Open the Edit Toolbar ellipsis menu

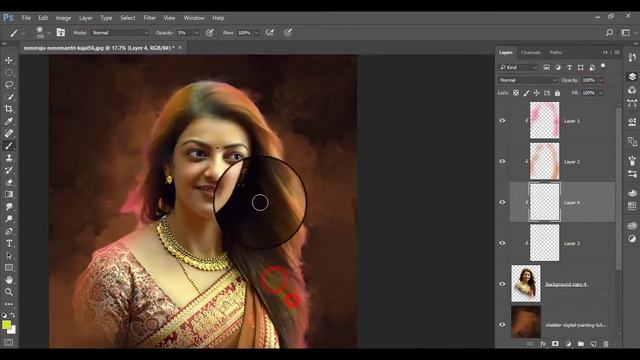[9, 304]
